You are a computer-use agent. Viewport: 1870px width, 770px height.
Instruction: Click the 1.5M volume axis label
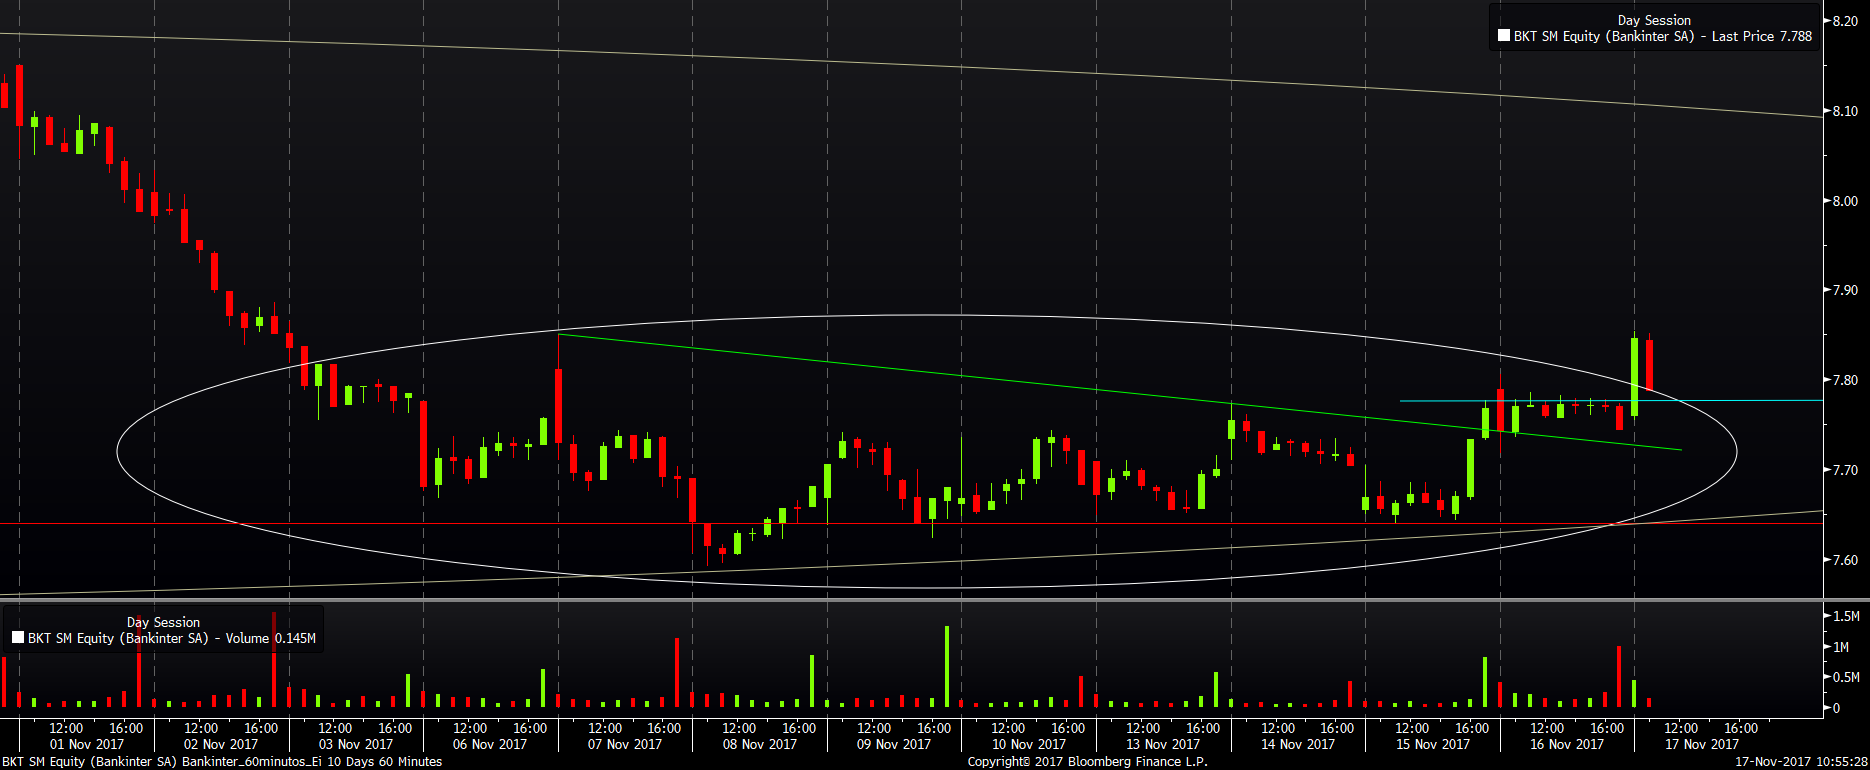[1846, 616]
